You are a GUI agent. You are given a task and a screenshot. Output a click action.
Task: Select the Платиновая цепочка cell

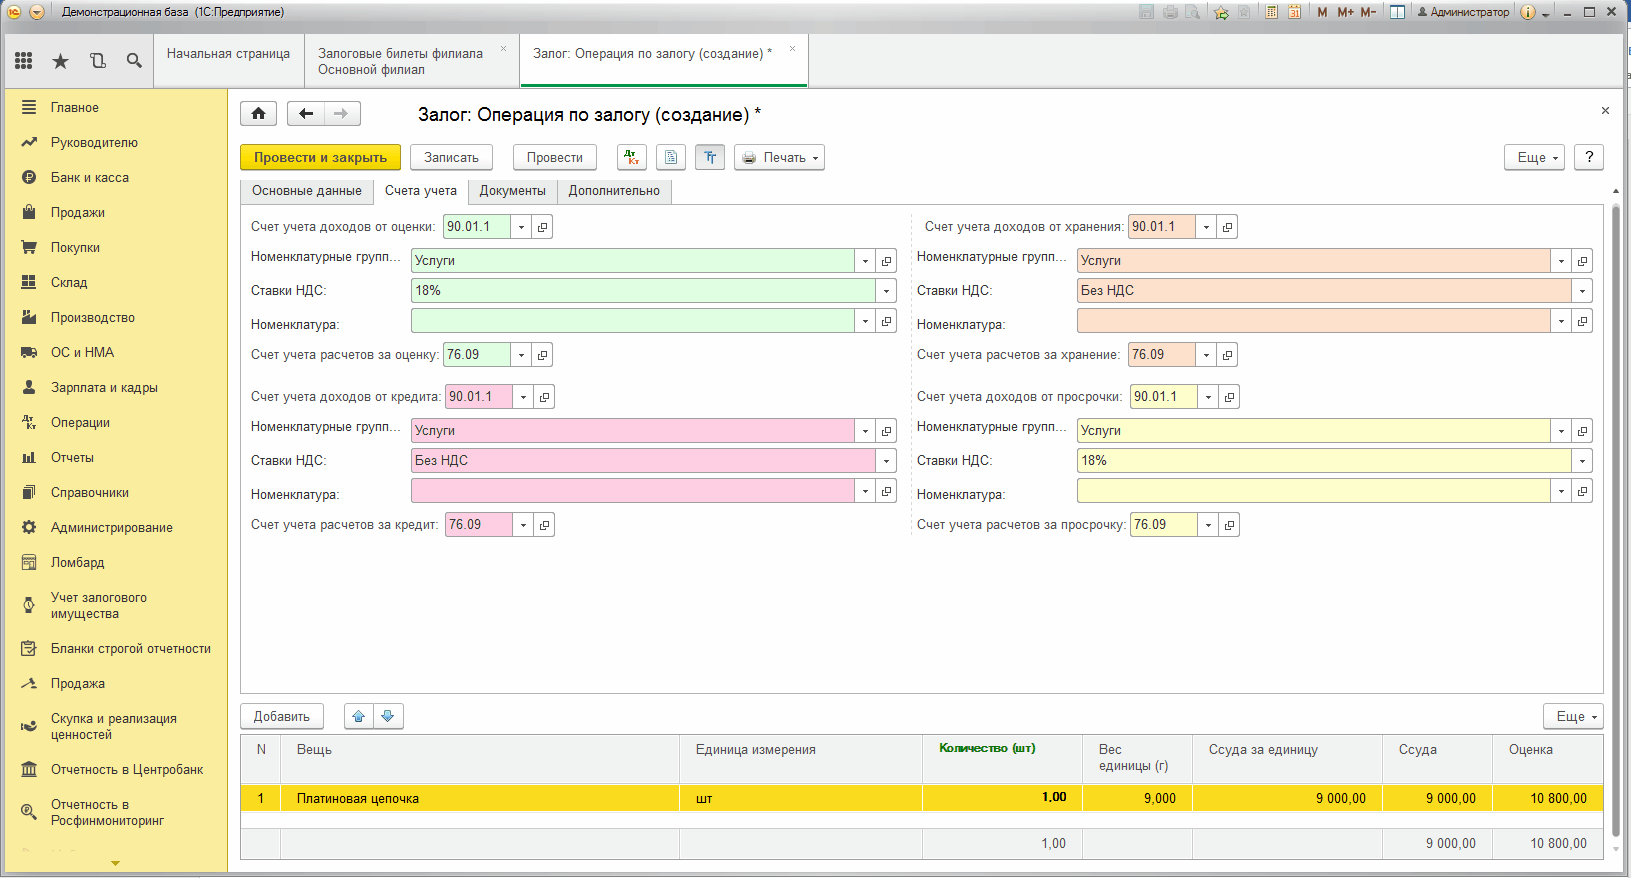coord(480,798)
